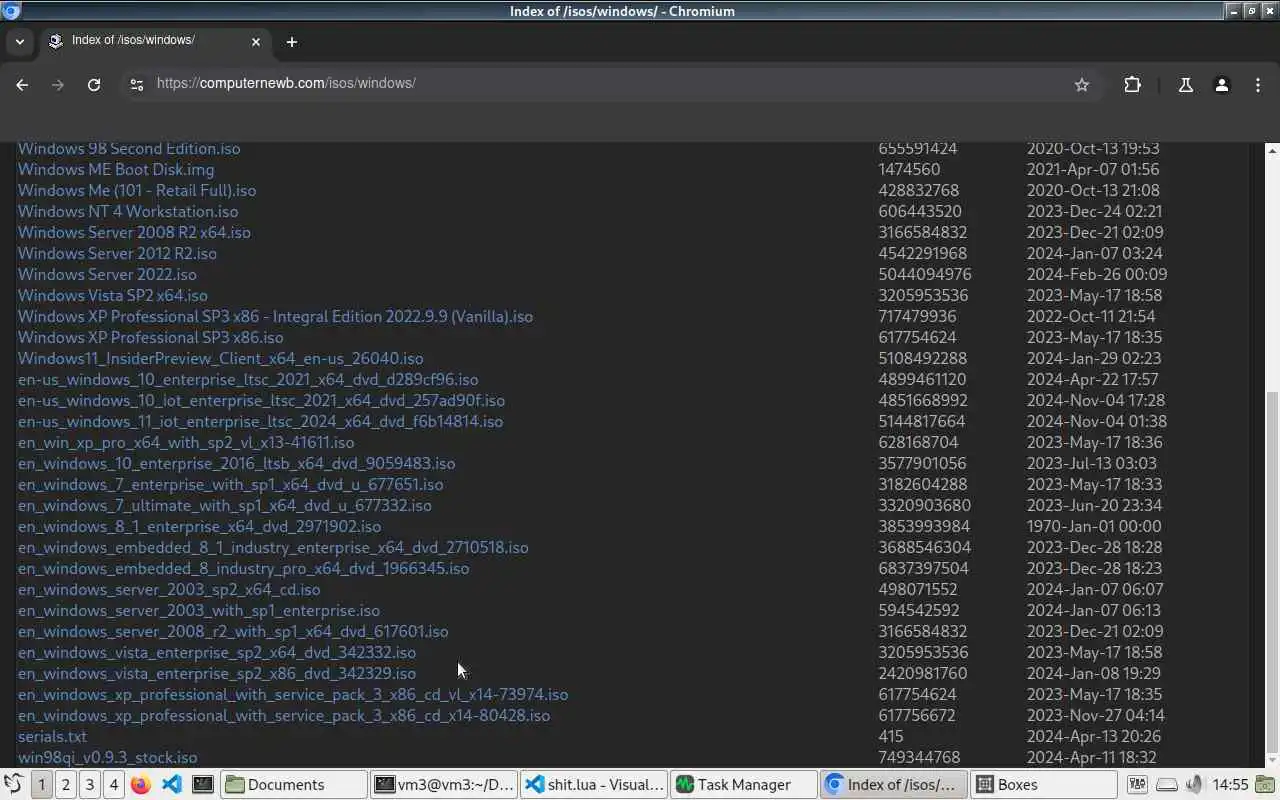This screenshot has height=800, width=1280.
Task: Open XP professional x86_cd_x14-80428 link
Action: point(284,715)
